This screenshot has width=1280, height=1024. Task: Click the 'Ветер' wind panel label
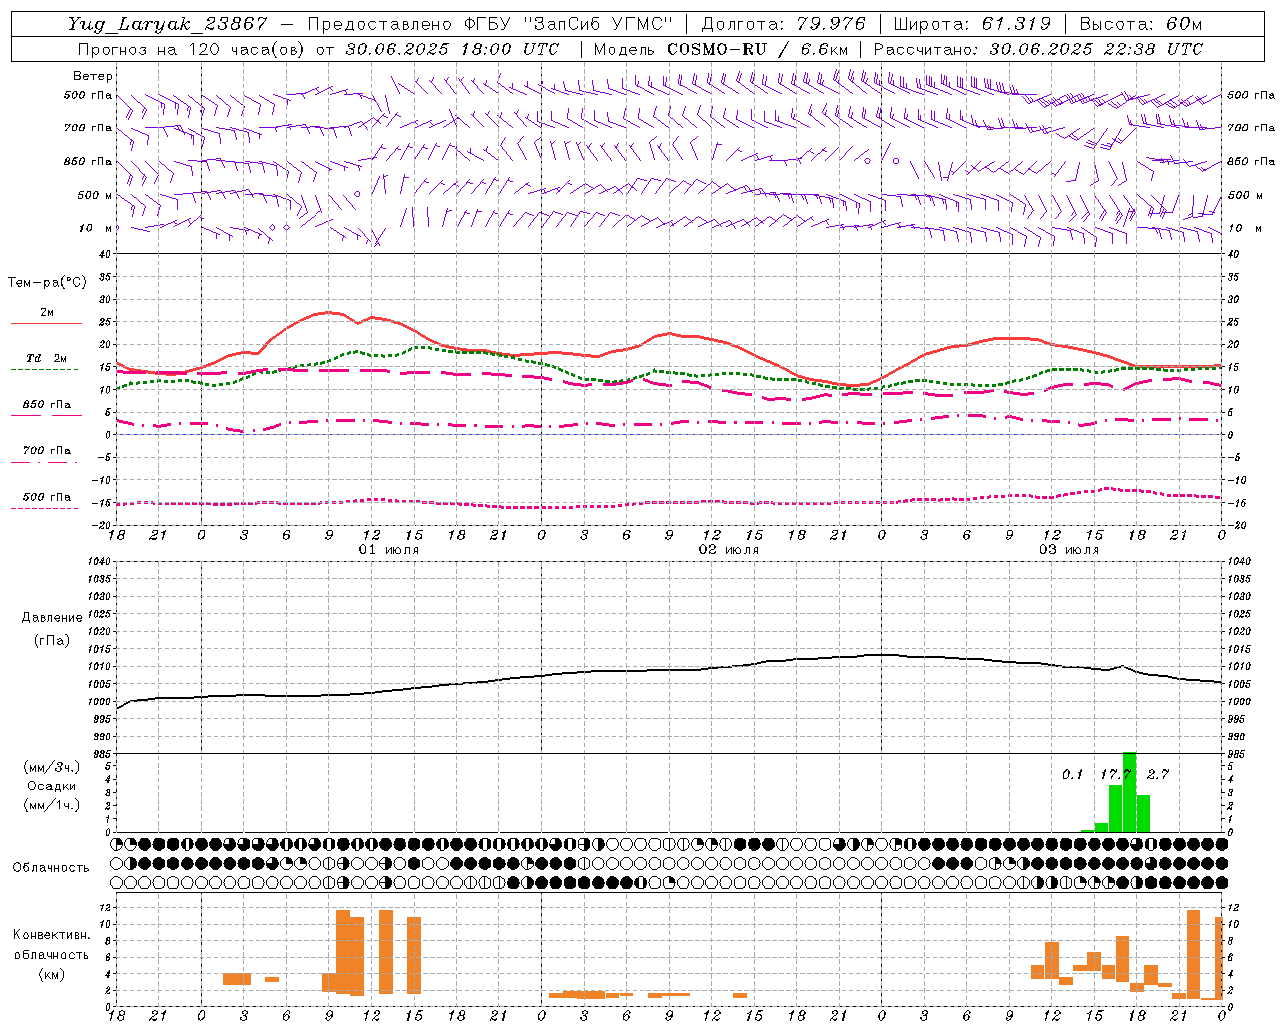click(93, 76)
